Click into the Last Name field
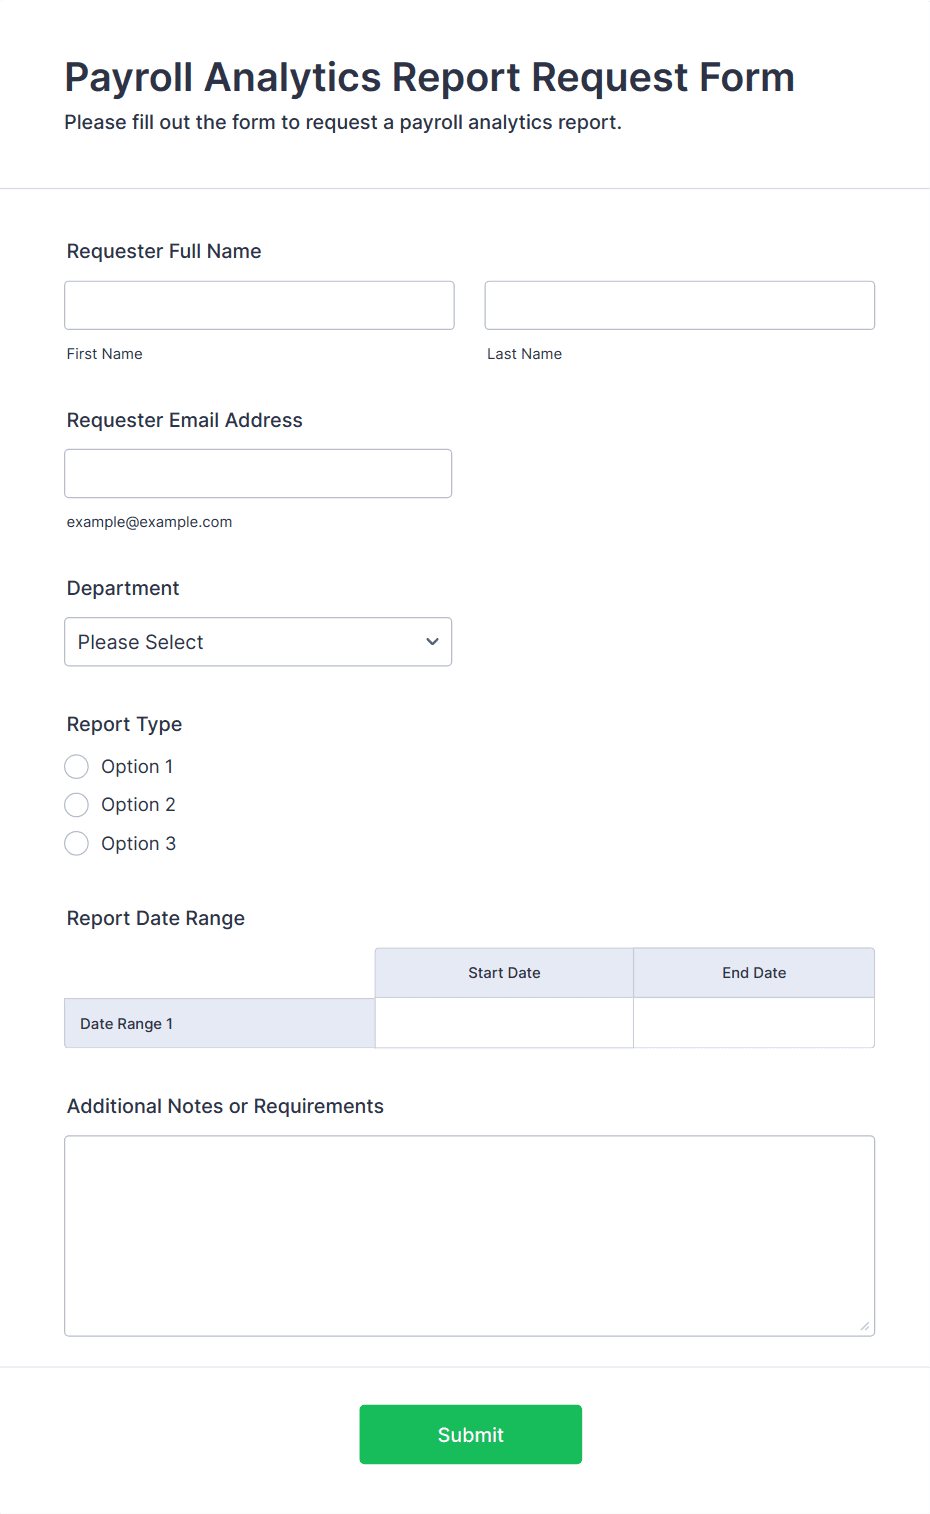Screen dimensions: 930x1514 tap(679, 305)
